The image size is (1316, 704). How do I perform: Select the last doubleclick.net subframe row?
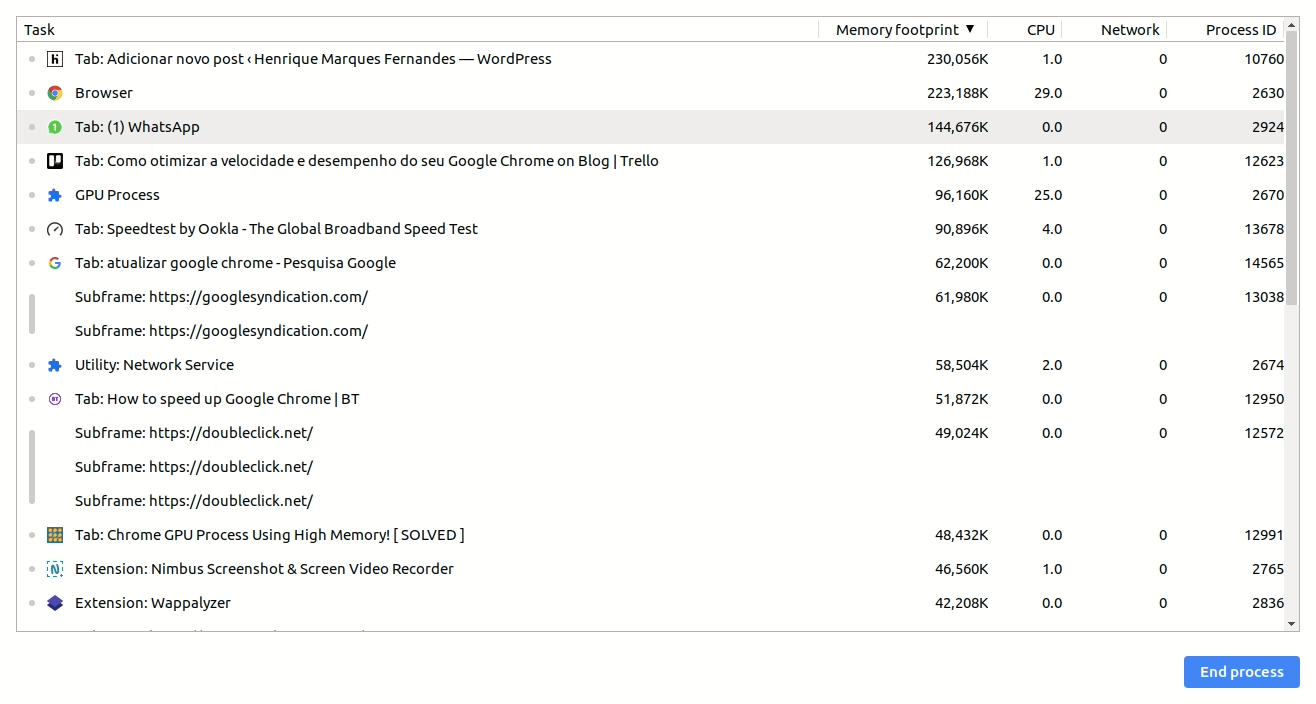[651, 501]
